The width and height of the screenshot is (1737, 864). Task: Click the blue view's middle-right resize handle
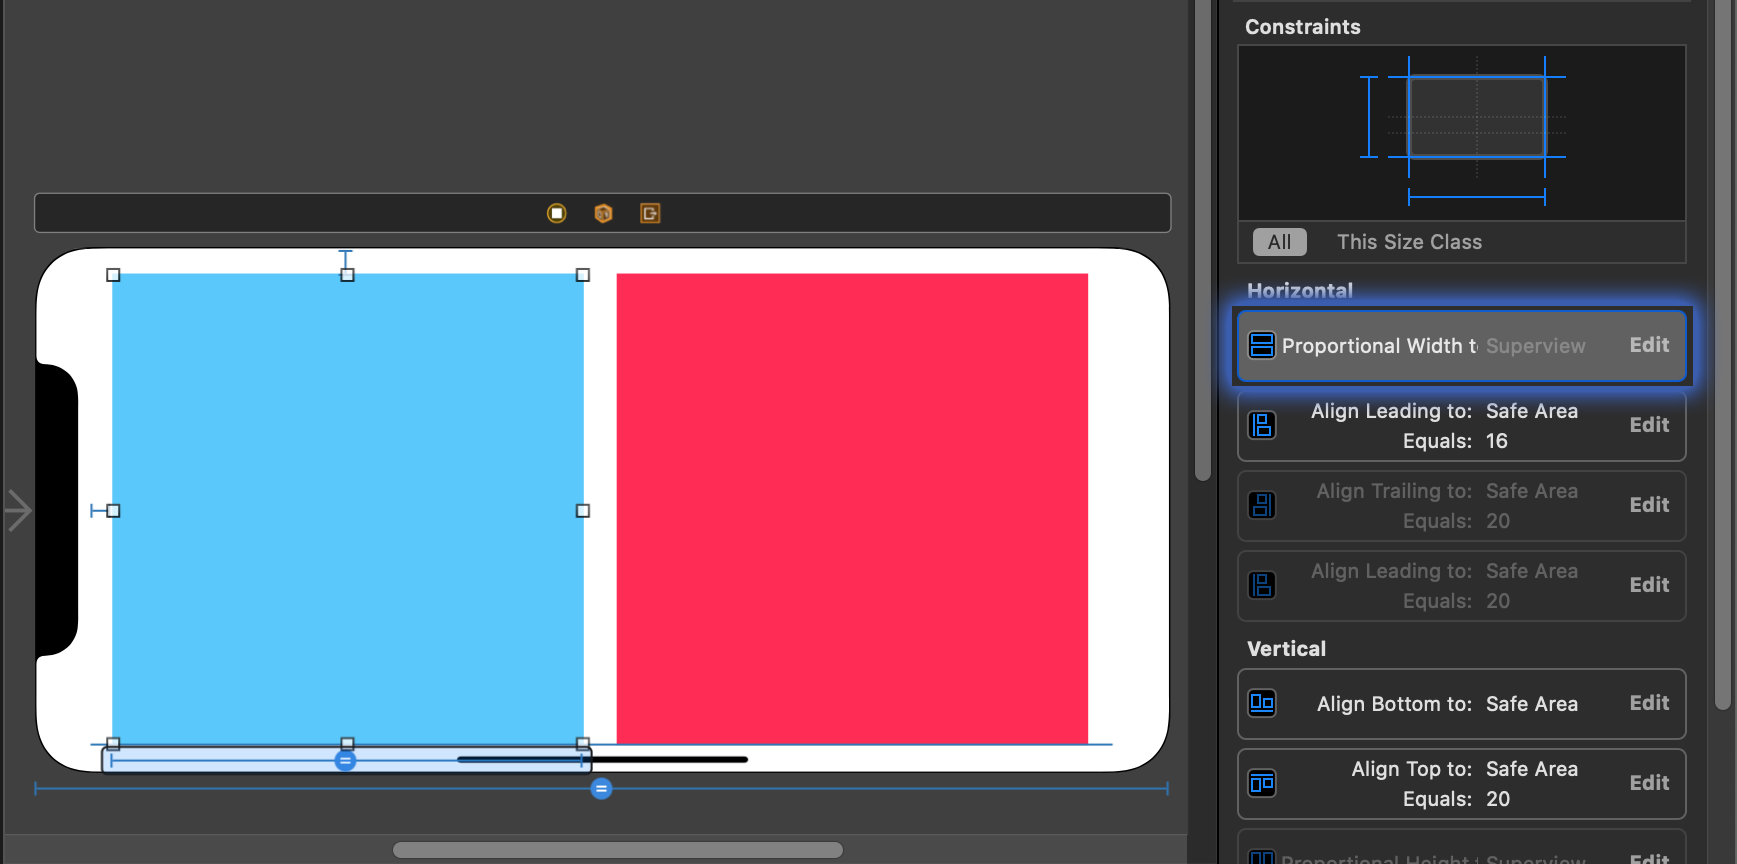583,511
